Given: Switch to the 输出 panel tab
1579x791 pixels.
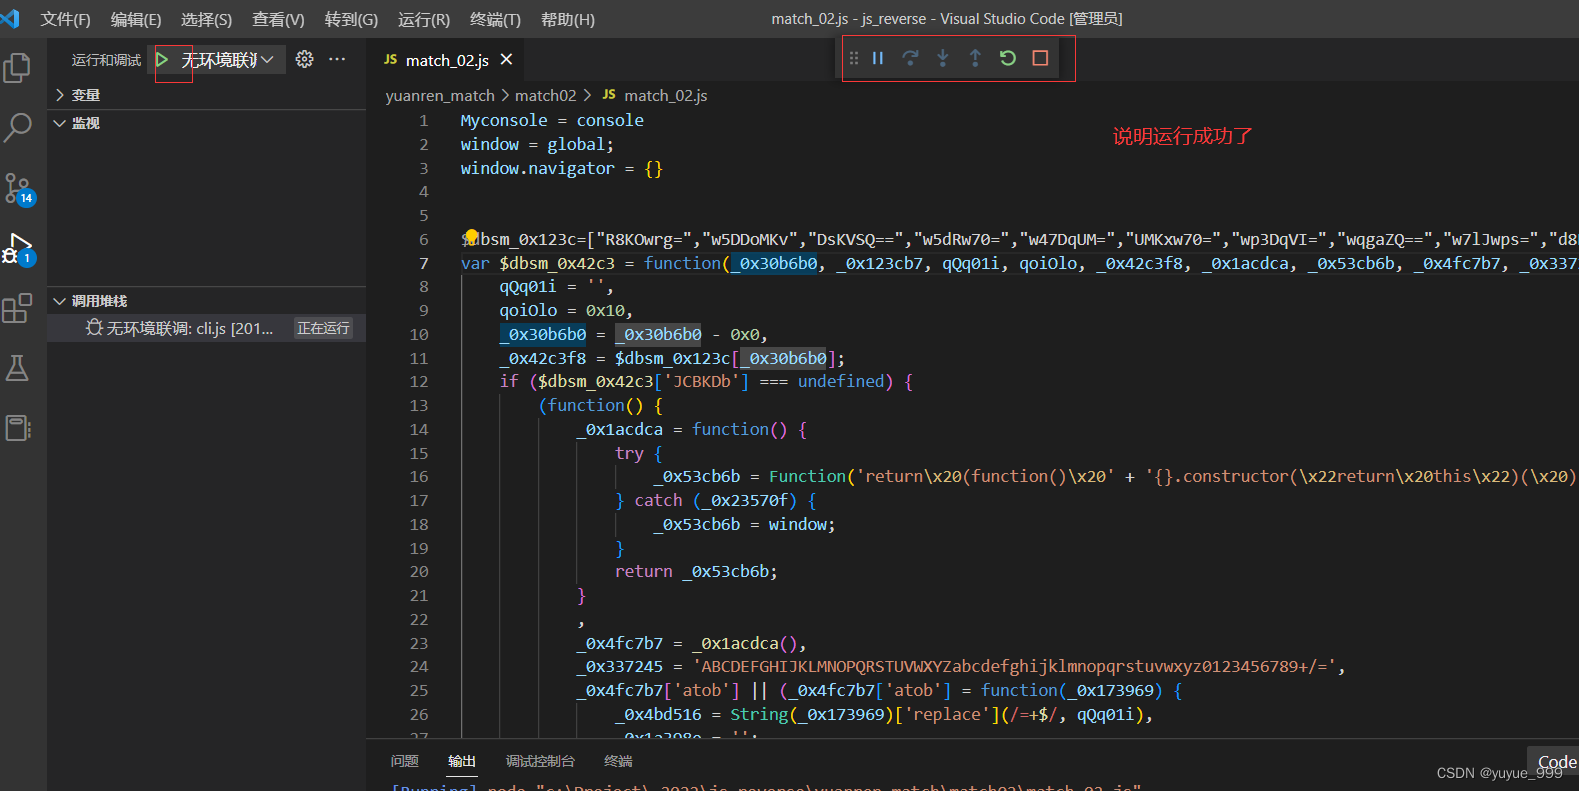Looking at the screenshot, I should pos(462,761).
